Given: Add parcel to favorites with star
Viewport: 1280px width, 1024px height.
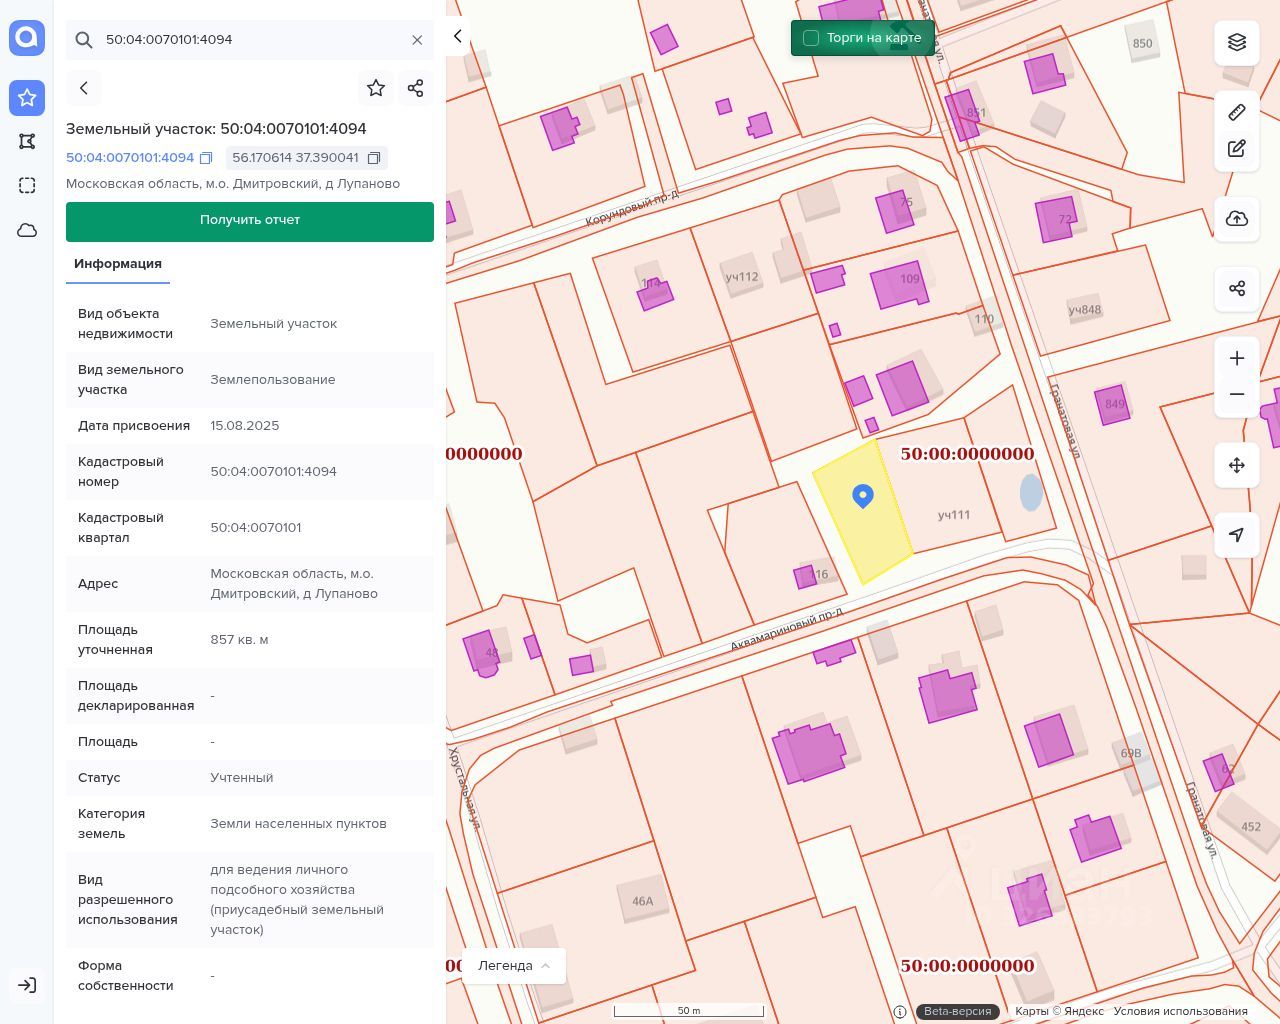Looking at the screenshot, I should (376, 88).
